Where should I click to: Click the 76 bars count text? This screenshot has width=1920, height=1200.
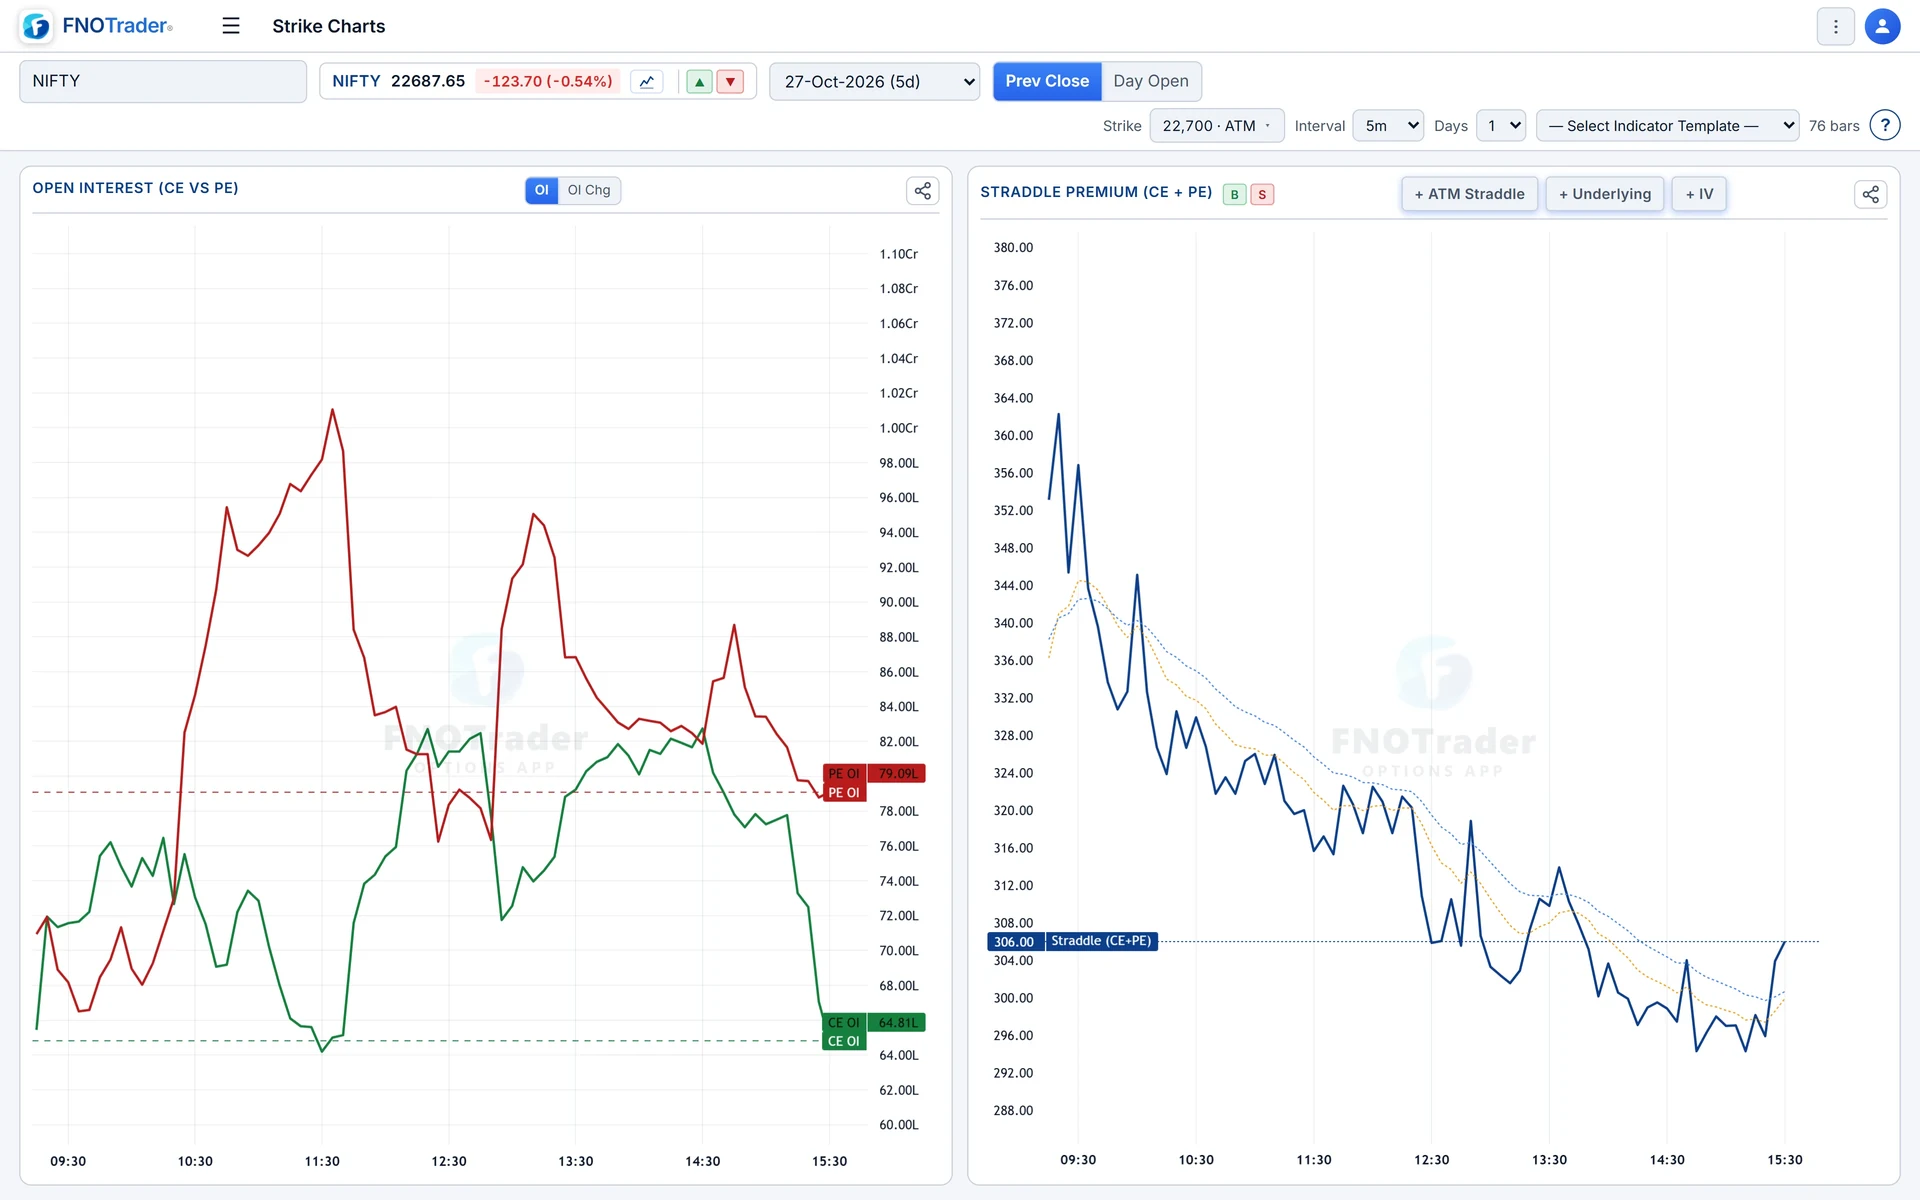[1833, 126]
